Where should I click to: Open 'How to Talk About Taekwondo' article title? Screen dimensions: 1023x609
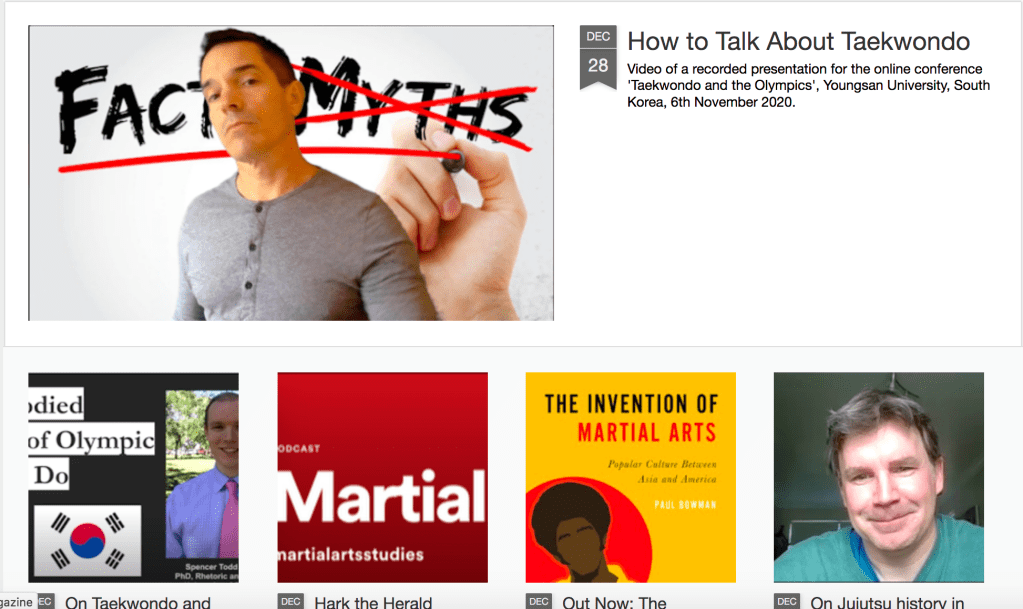tap(798, 42)
